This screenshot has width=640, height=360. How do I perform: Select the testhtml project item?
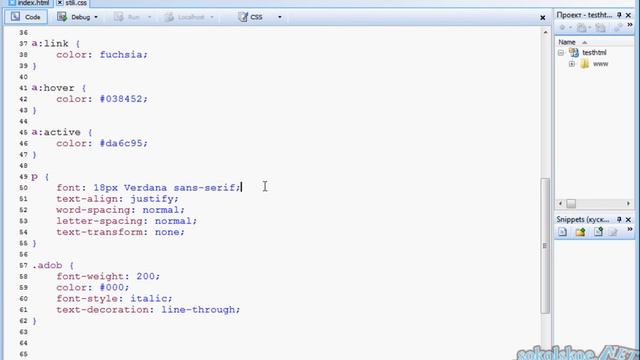[594, 53]
